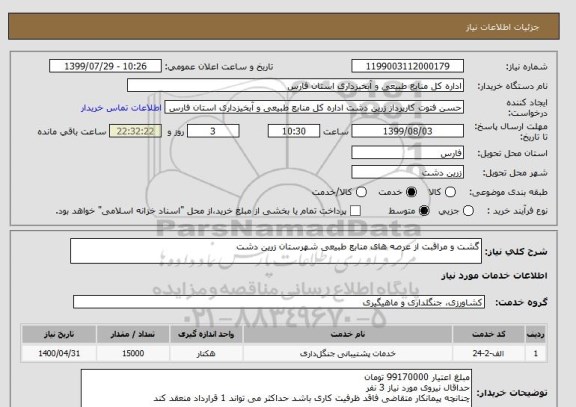Viewport: 576px width, 407px height.
Task: Click the تعداد / مقدار column header
Action: tap(133, 334)
